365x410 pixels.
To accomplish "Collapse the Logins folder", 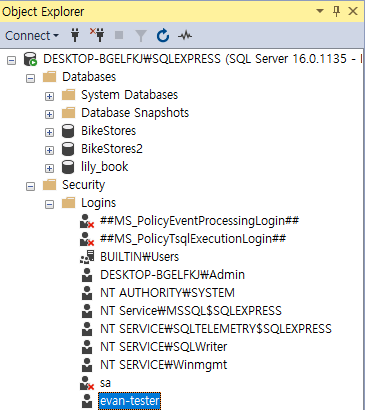I will click(49, 205).
